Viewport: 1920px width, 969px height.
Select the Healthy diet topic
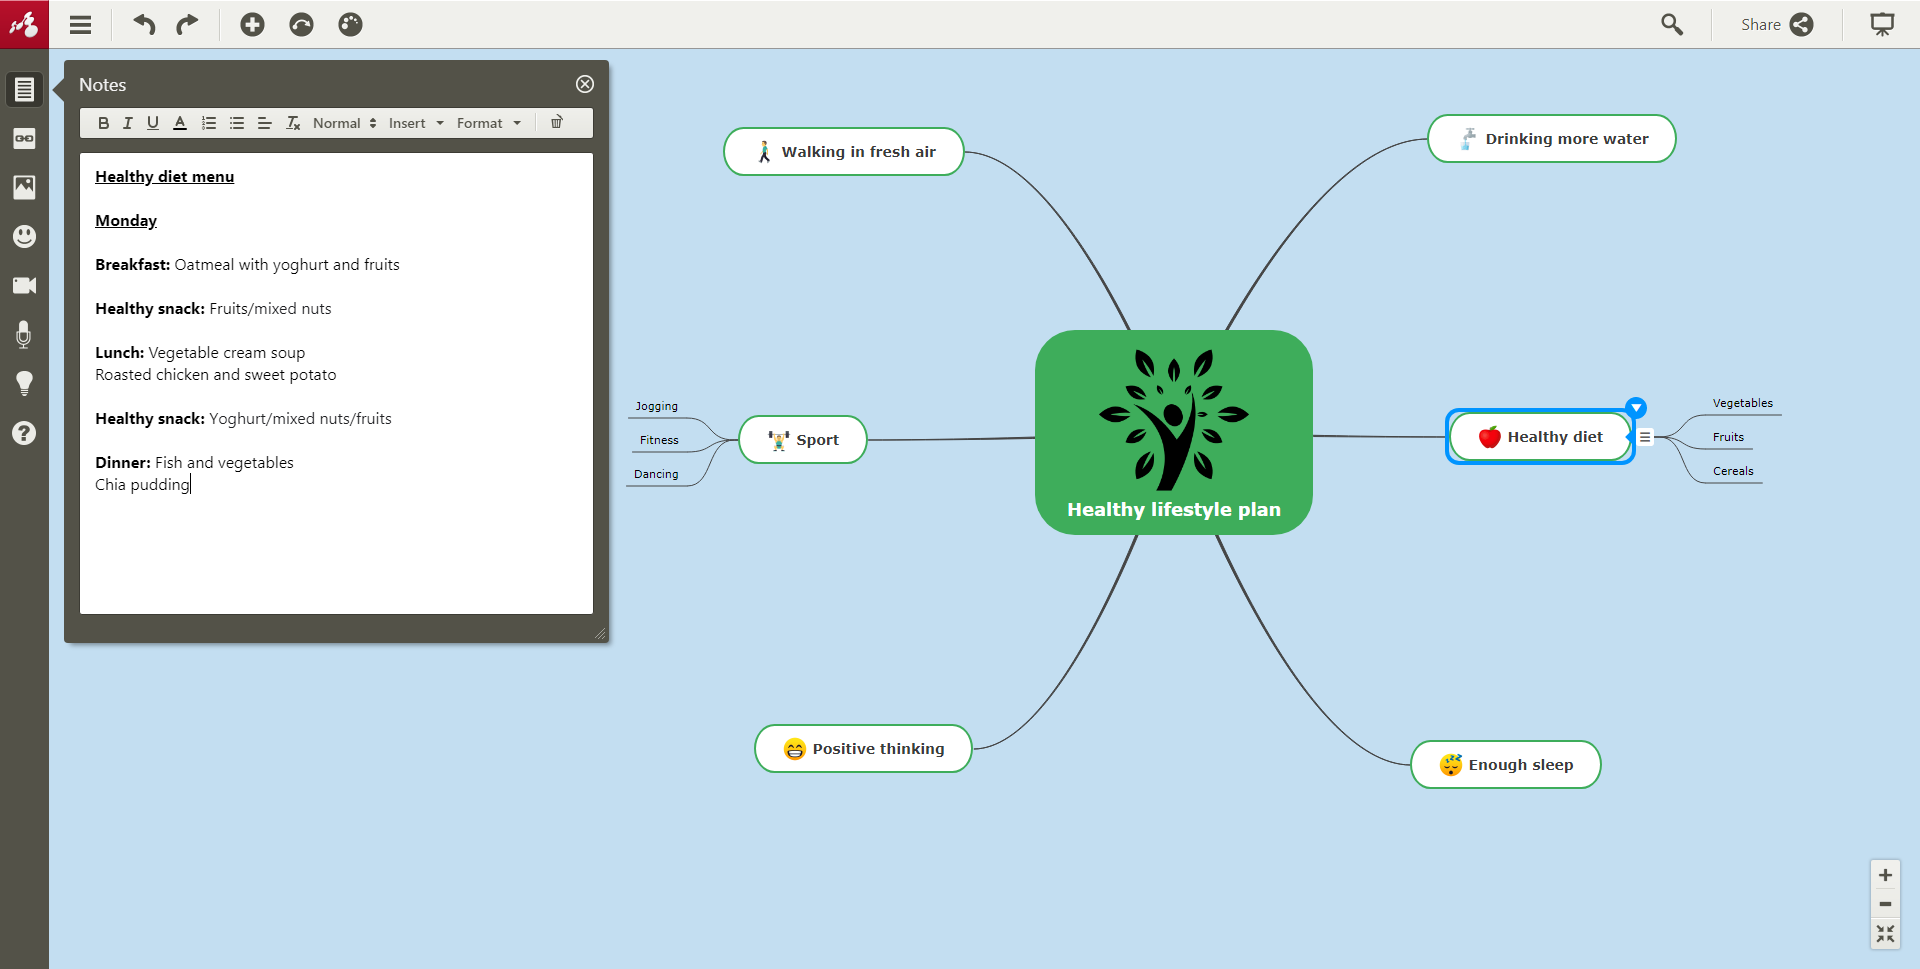1540,437
